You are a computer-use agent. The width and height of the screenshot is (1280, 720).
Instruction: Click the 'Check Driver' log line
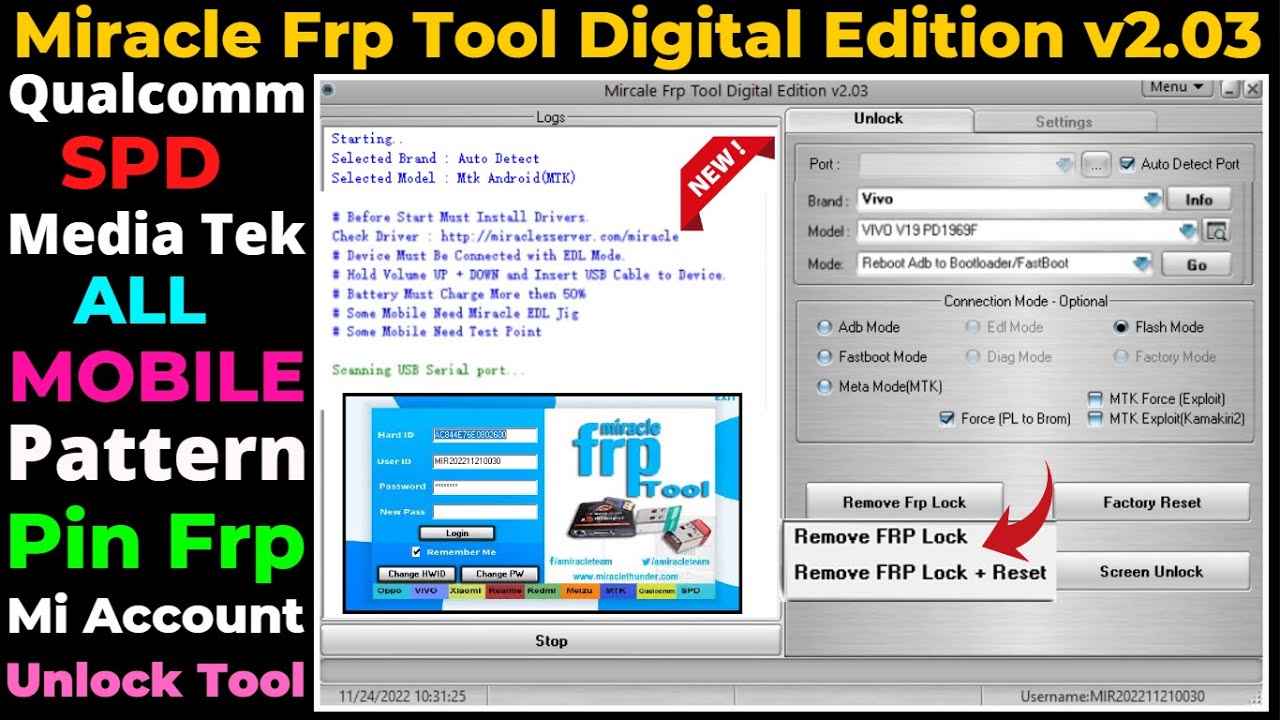click(505, 237)
